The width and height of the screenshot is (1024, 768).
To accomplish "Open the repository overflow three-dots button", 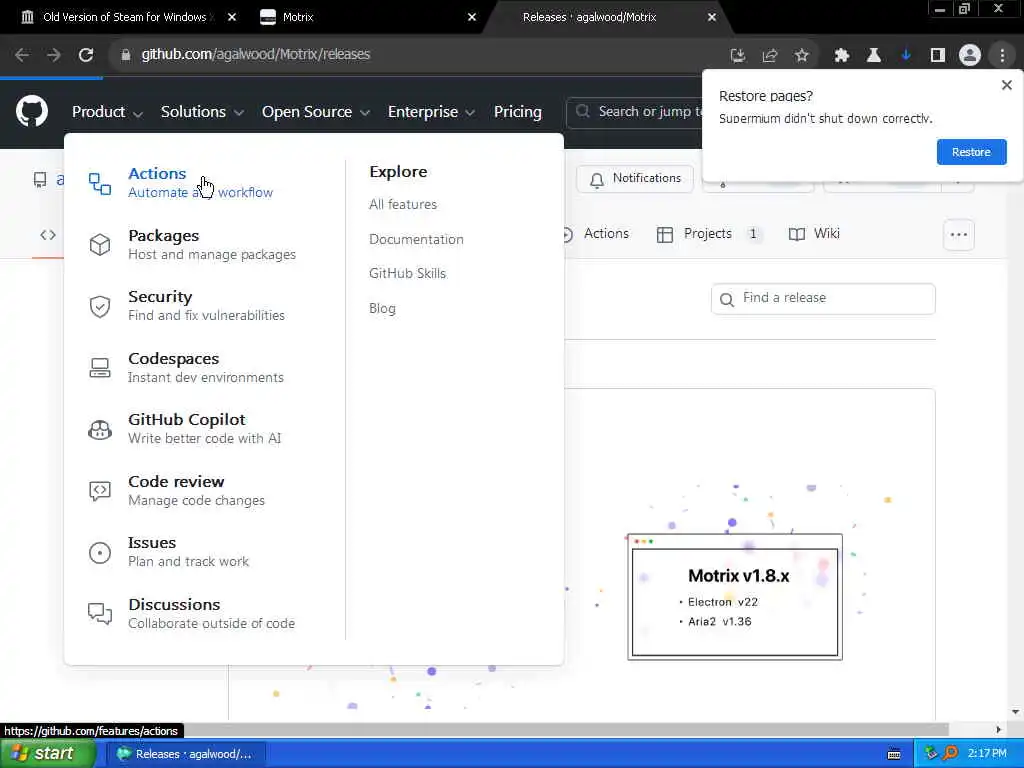I will coord(959,234).
